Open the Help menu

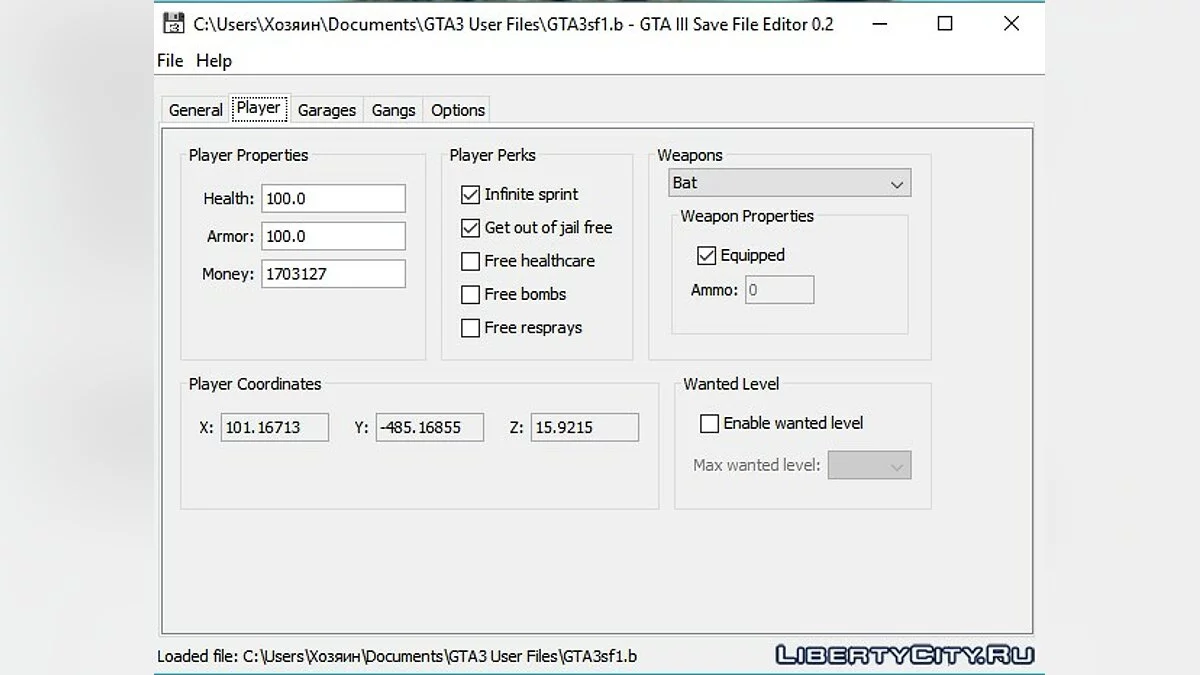pos(214,61)
